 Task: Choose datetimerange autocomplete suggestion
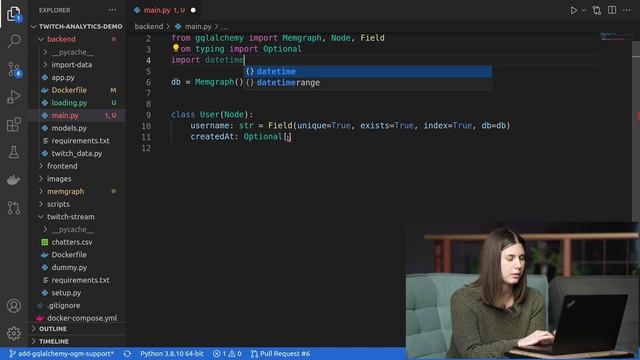point(367,82)
